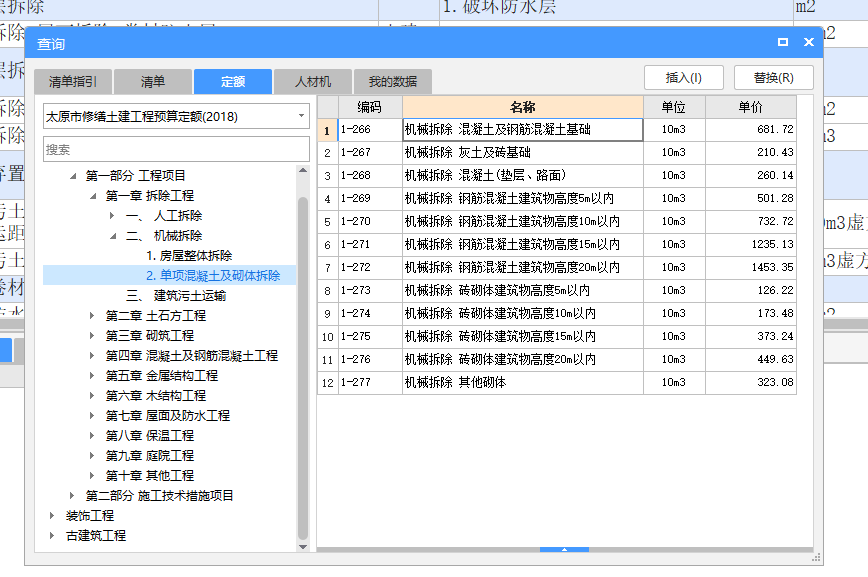Click the 单位 column header

point(674,107)
